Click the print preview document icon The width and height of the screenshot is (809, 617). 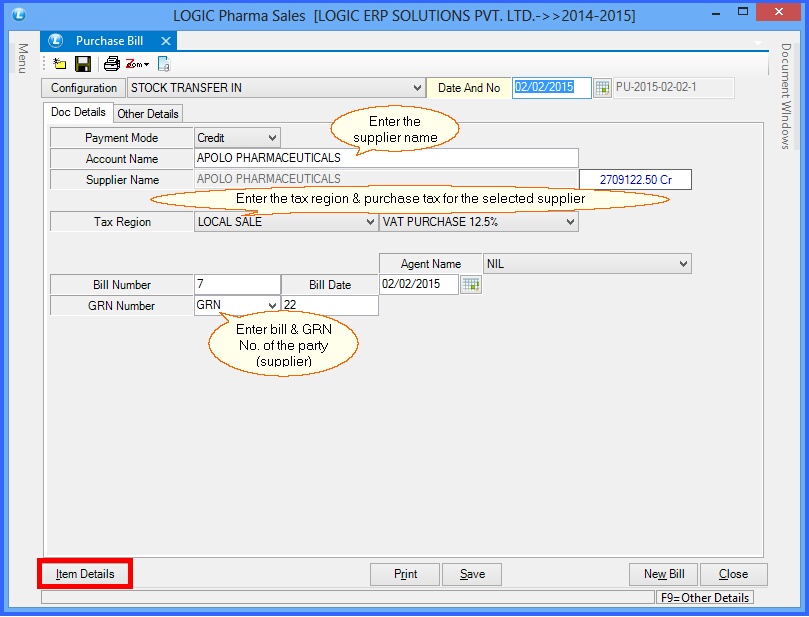tap(163, 64)
